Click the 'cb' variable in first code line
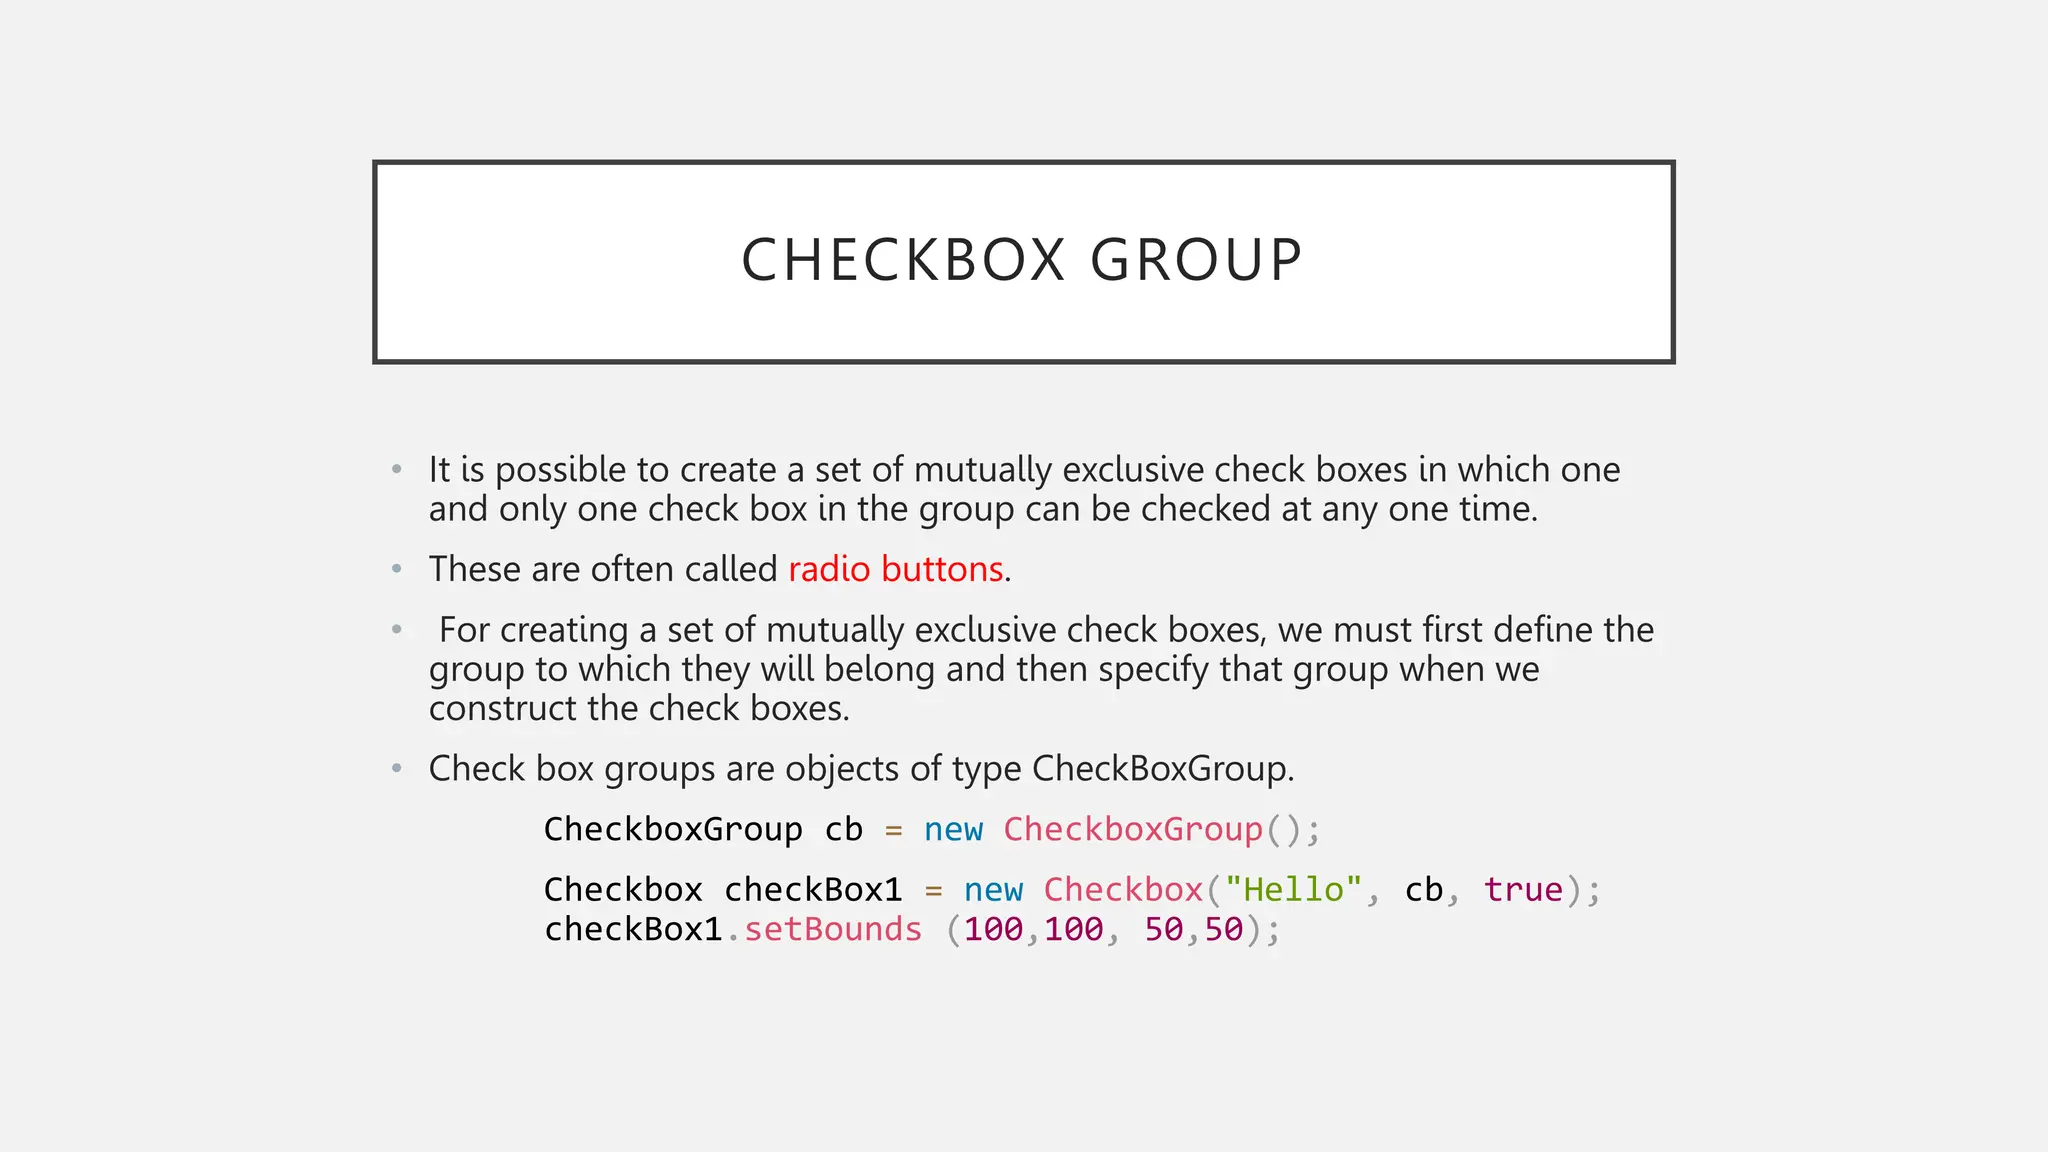Screen dimensions: 2048x1152 (x=843, y=829)
